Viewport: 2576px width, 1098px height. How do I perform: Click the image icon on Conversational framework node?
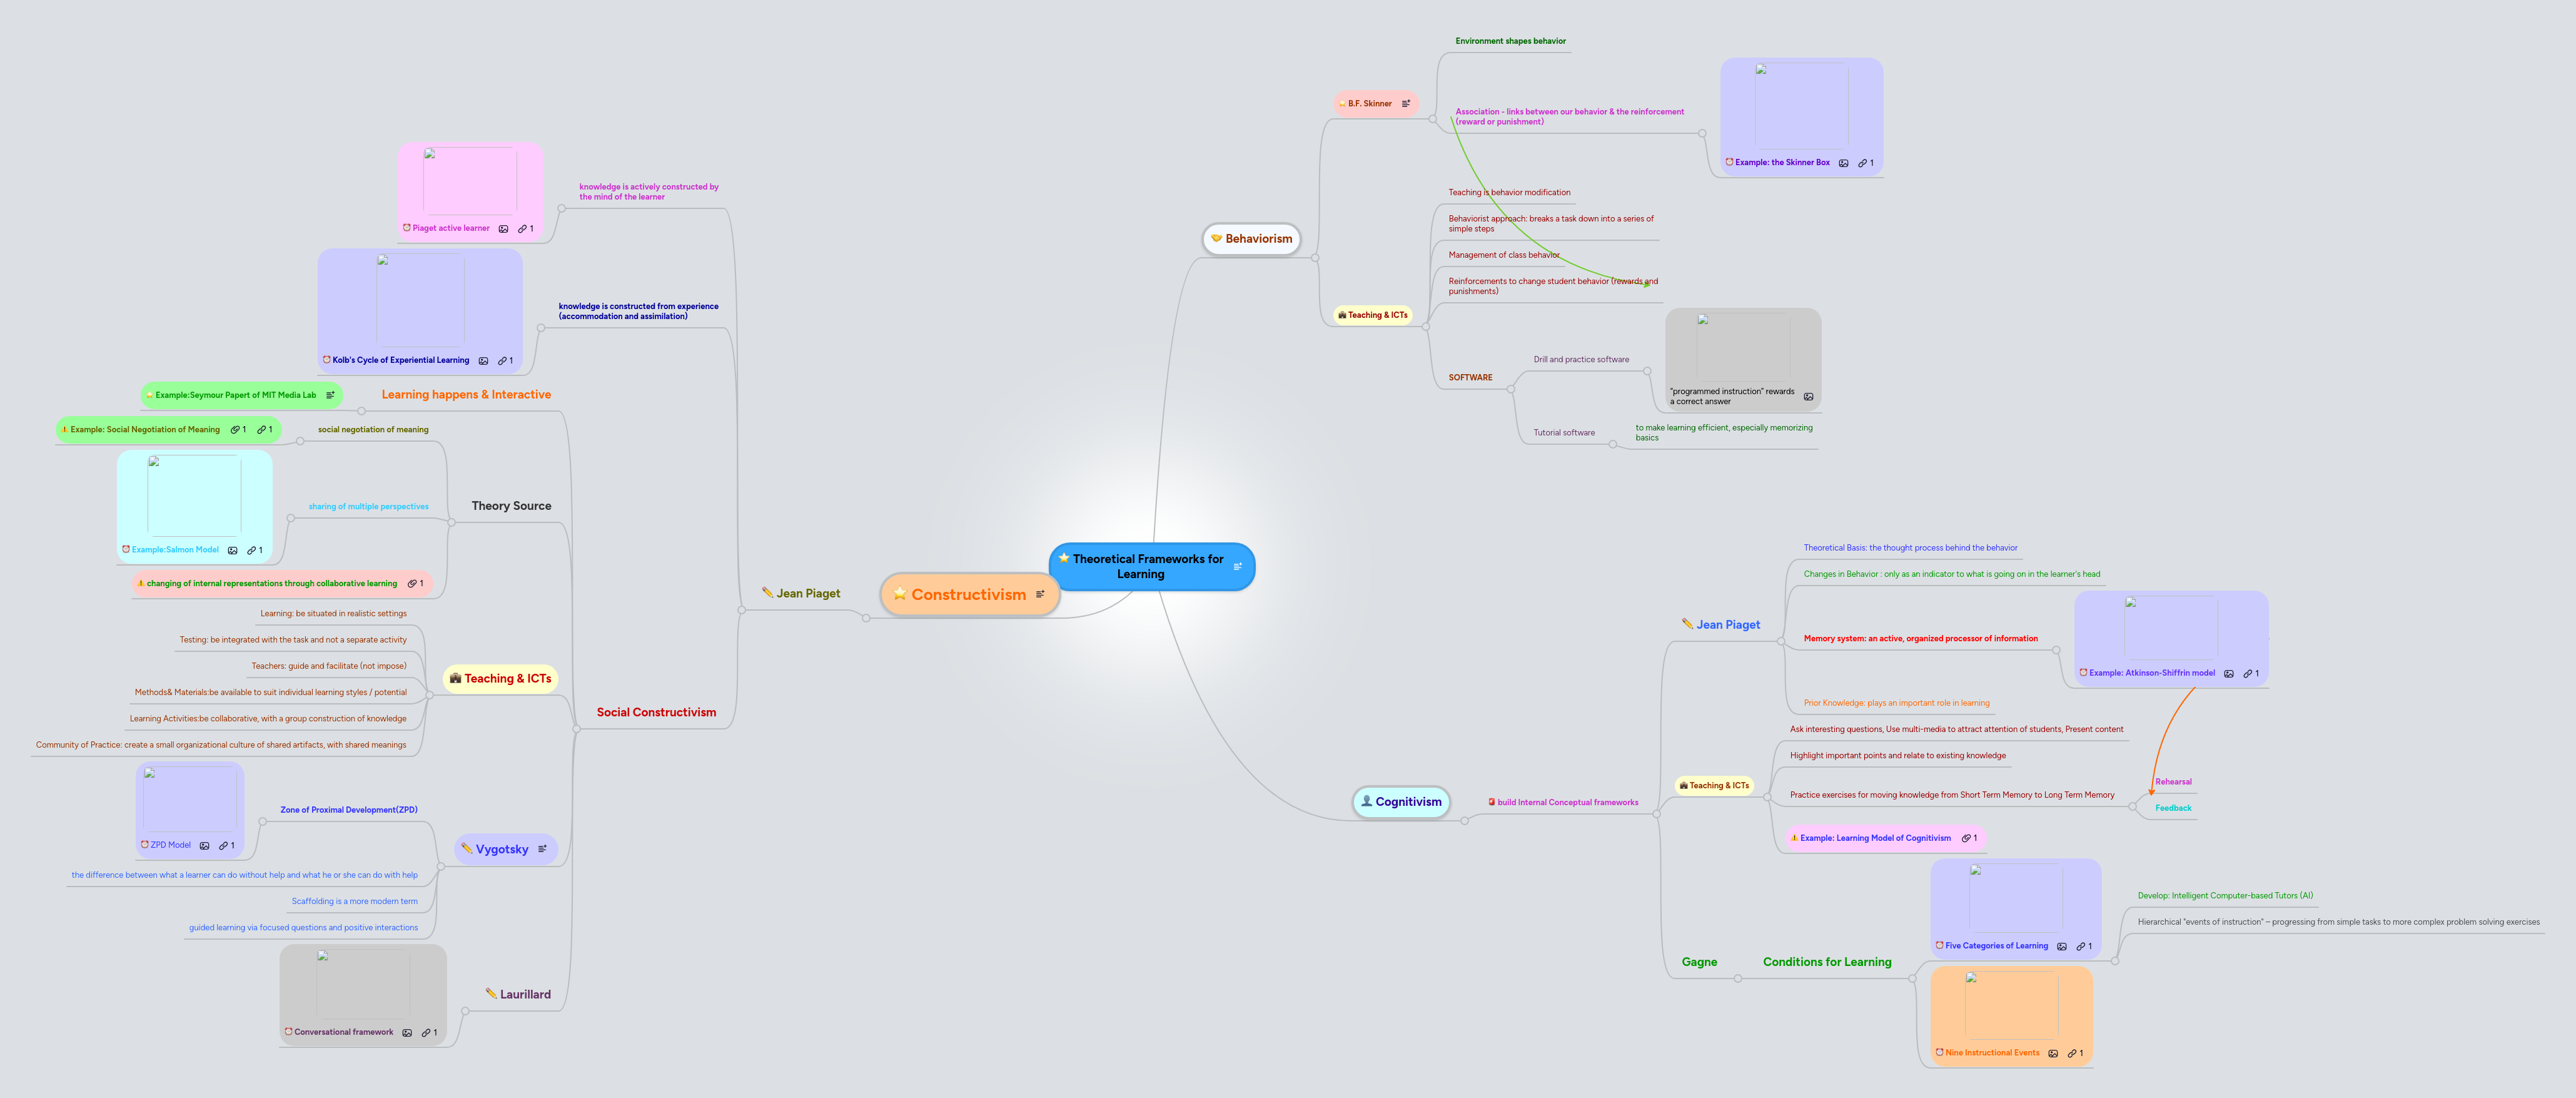(407, 1032)
